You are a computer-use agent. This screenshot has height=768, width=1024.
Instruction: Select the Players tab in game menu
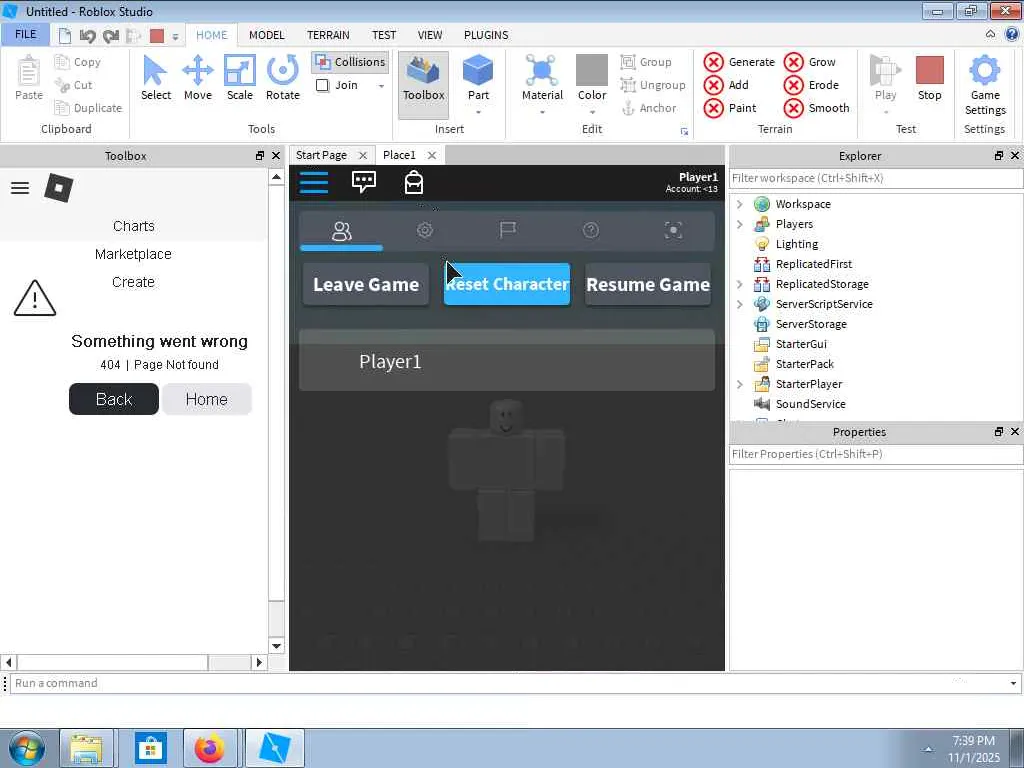coord(342,231)
